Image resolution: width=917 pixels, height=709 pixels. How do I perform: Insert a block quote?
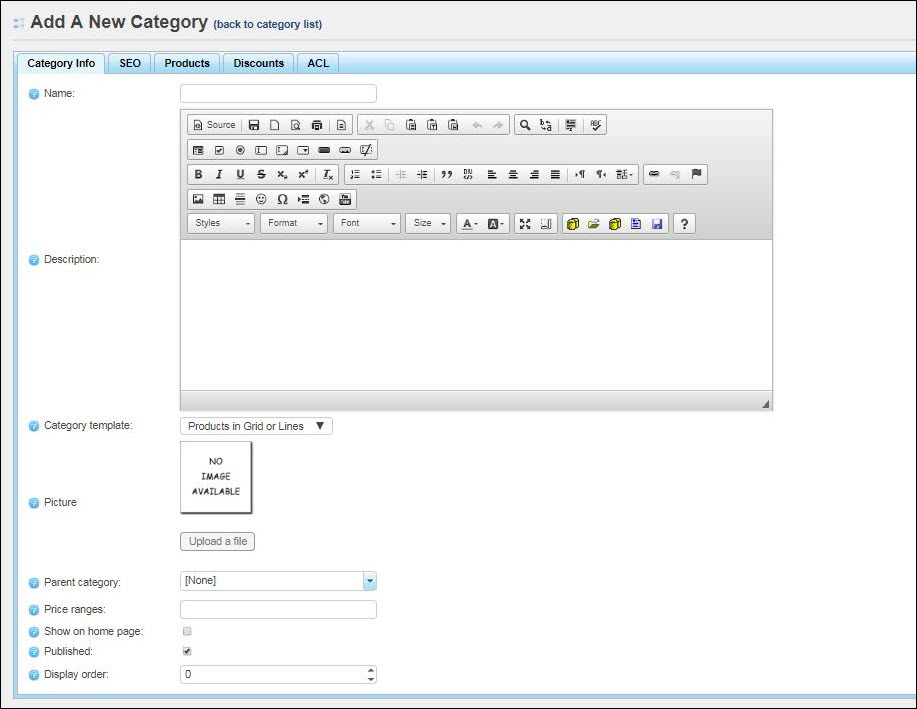click(447, 174)
